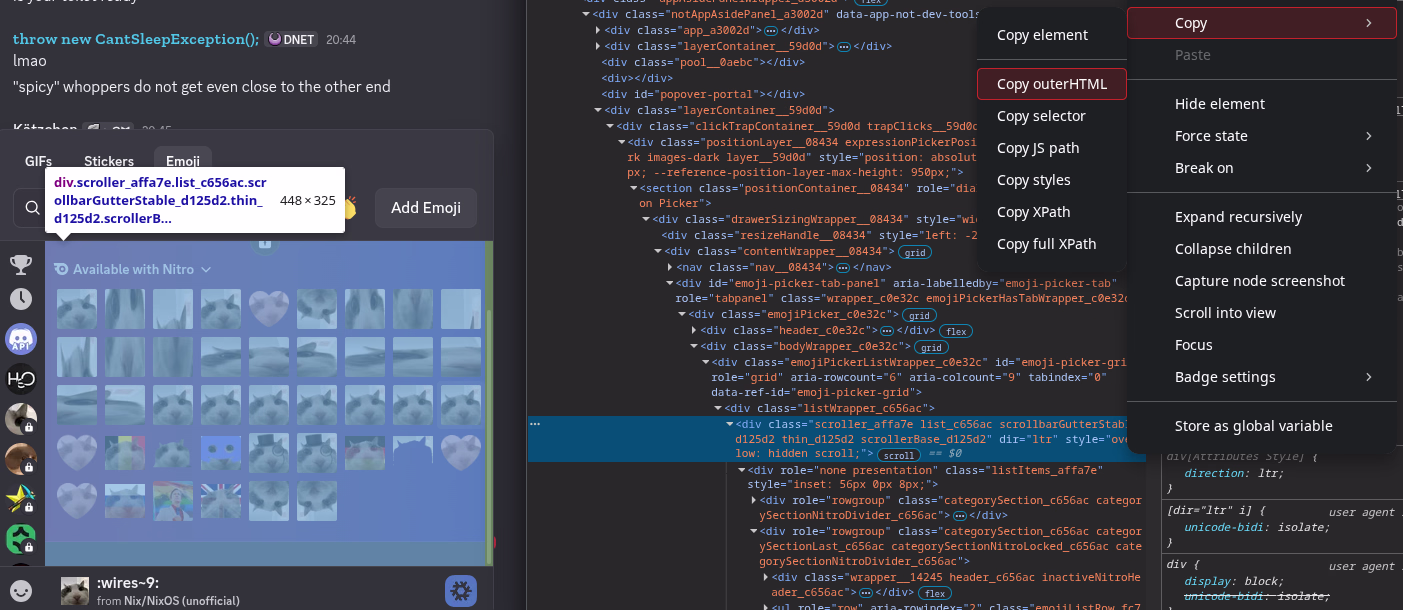Collapse the positionContainer__08434 section
Image resolution: width=1403 pixels, height=610 pixels.
coord(633,188)
